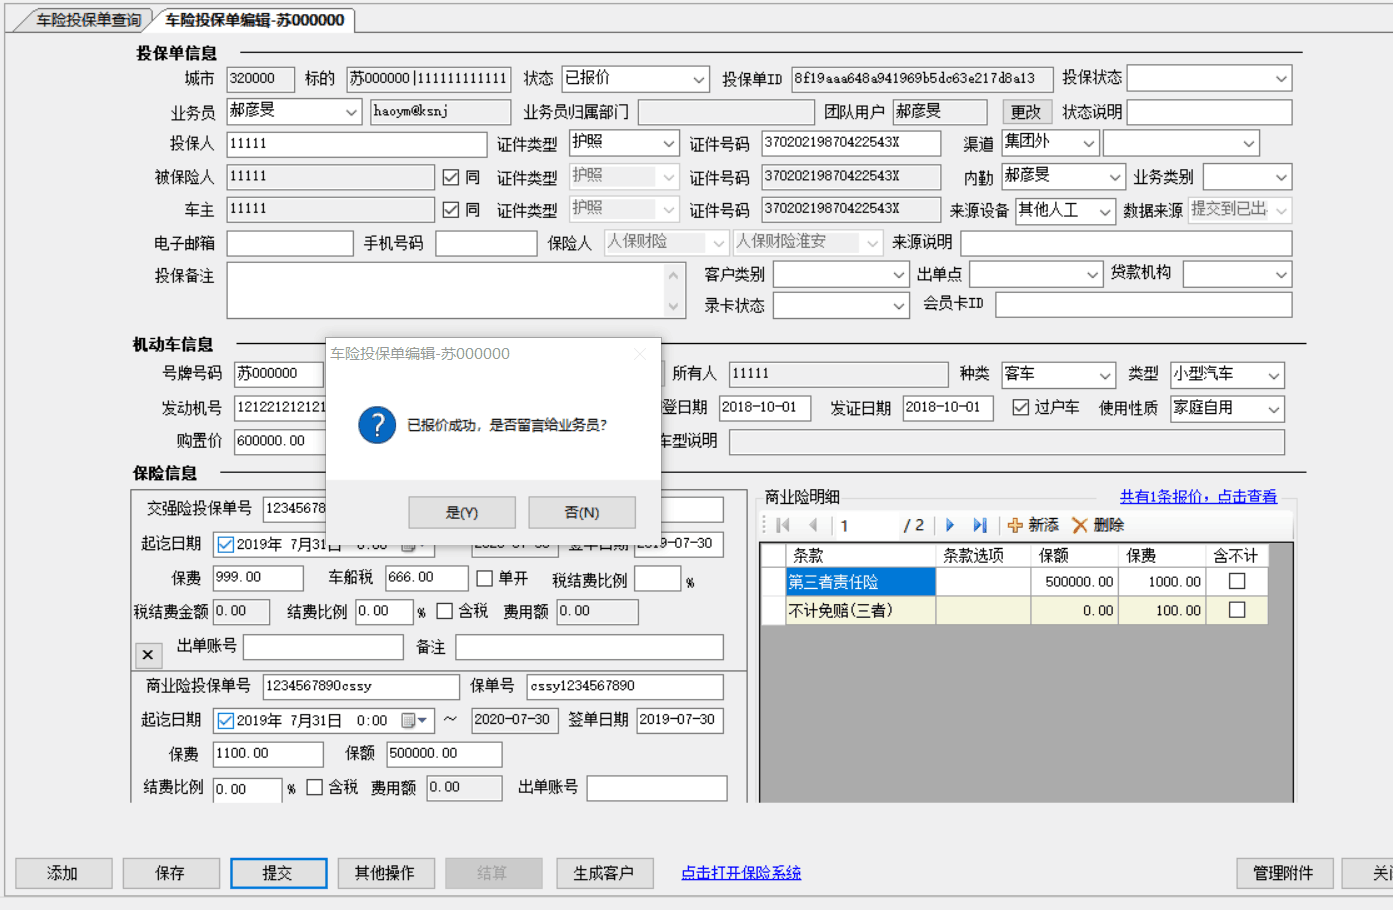Expand the 状态 dropdown showing 已报价
This screenshot has width=1393, height=910.
click(x=698, y=79)
